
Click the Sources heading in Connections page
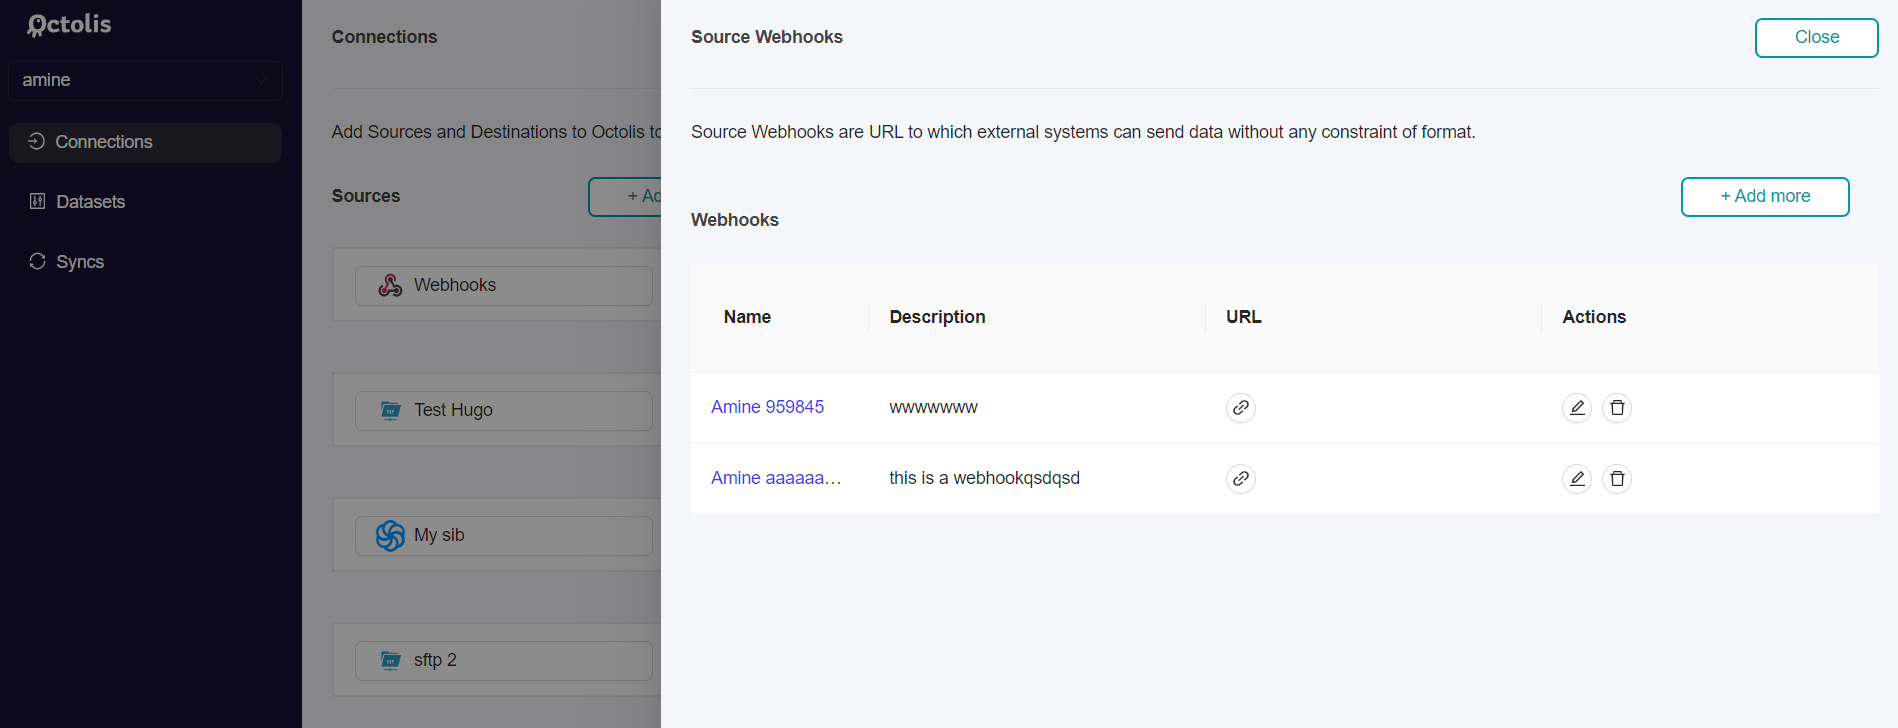coord(365,196)
